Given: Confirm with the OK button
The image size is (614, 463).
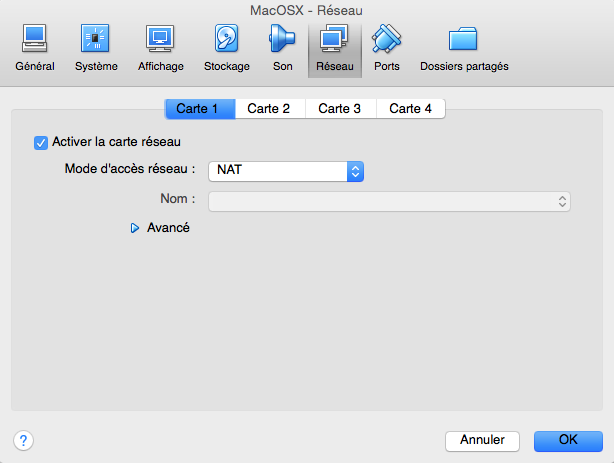Looking at the screenshot, I should coord(568,441).
